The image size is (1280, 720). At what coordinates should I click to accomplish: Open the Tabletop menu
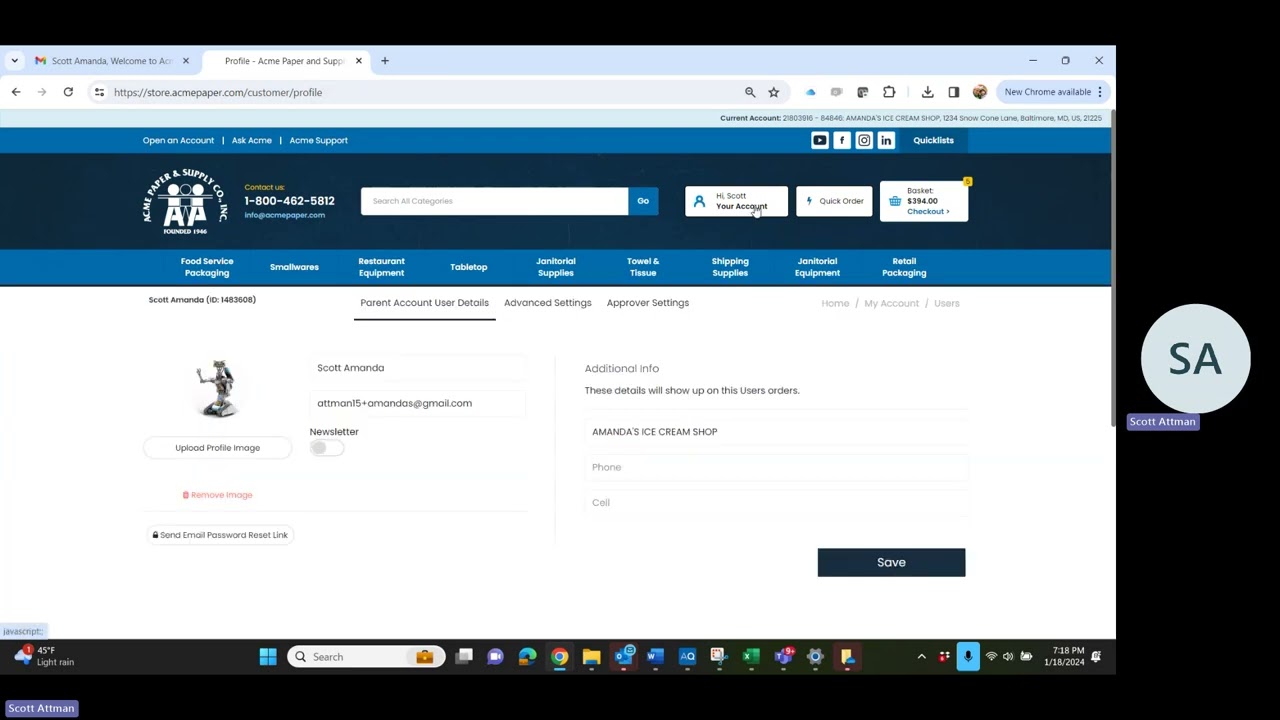tap(468, 267)
